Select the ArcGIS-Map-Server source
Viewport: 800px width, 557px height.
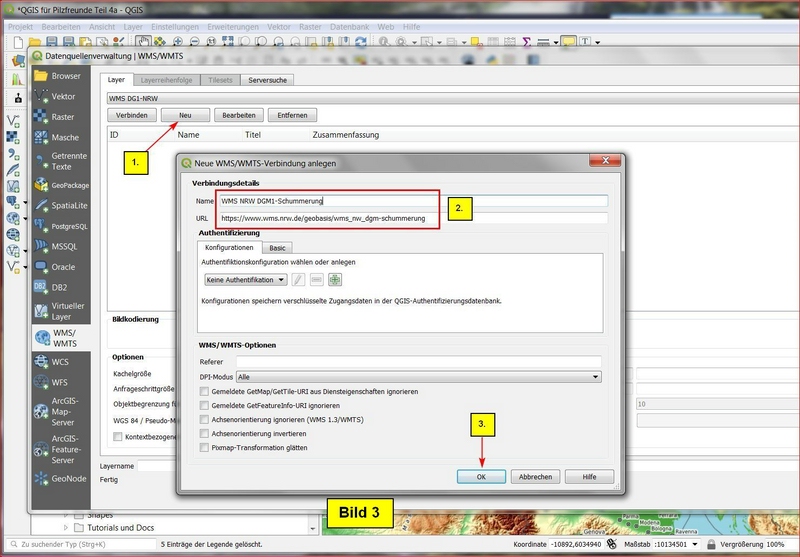pyautogui.click(x=61, y=412)
